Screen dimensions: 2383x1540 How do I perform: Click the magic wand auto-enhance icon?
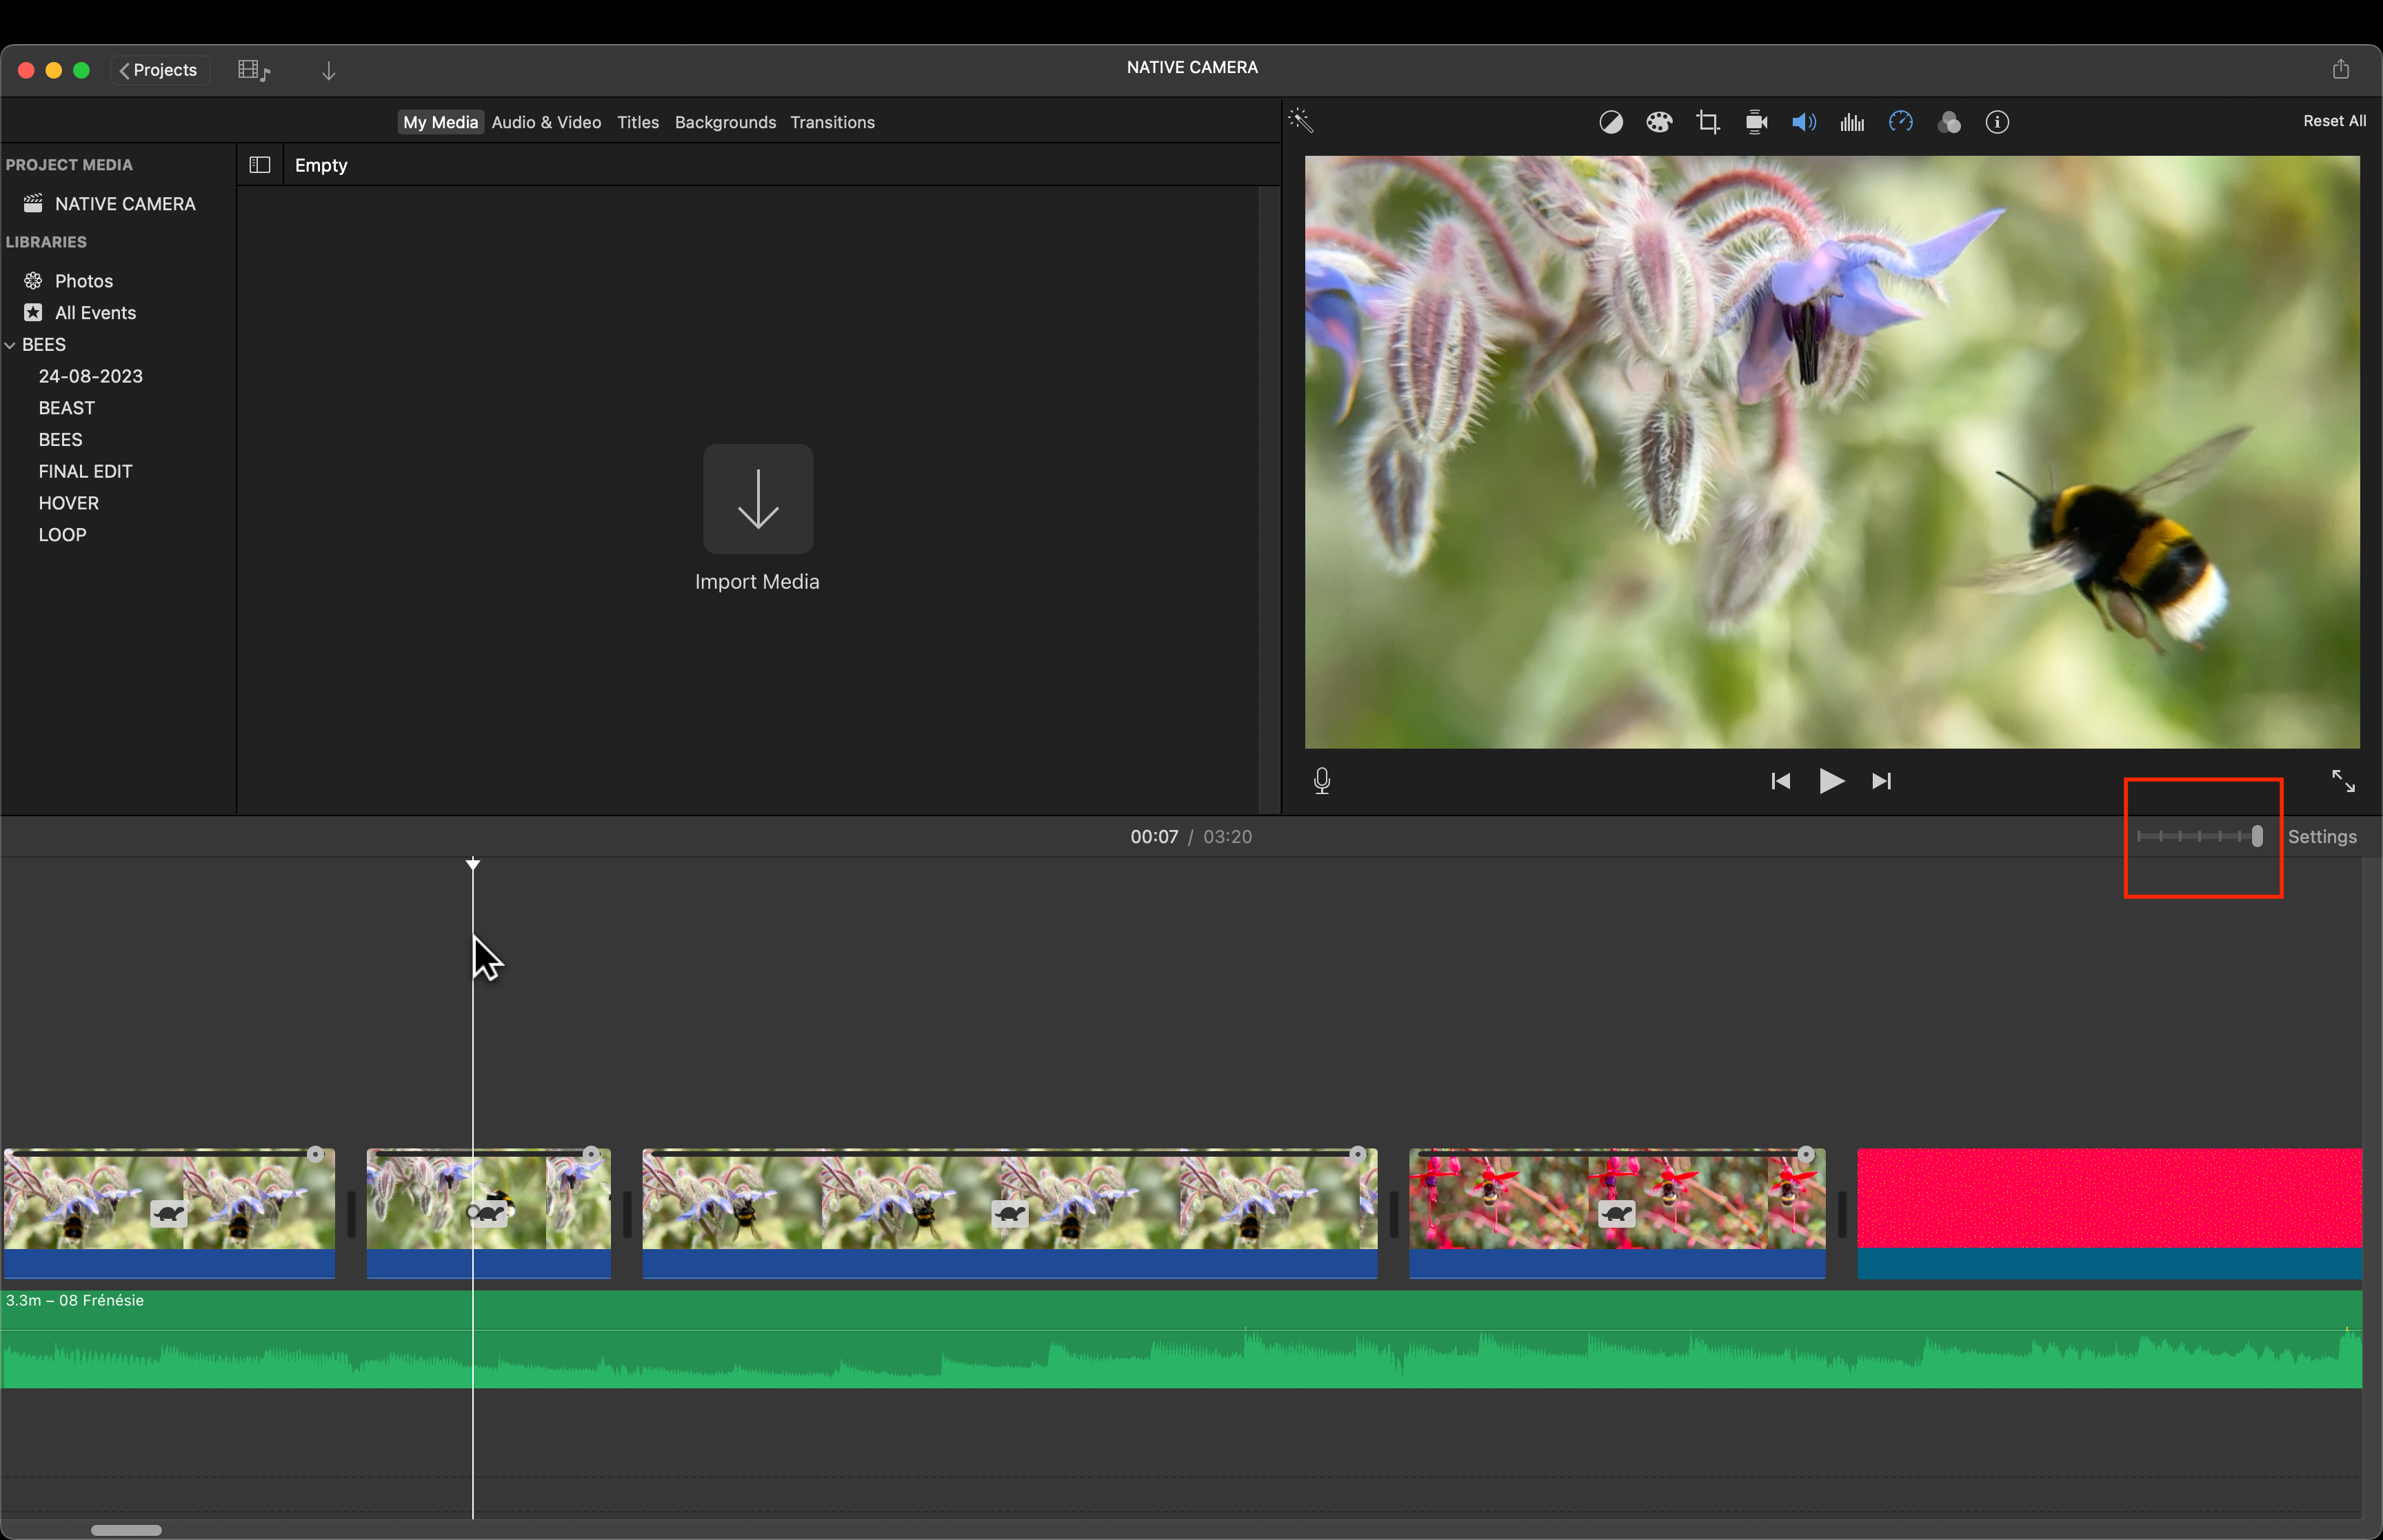tap(1300, 121)
